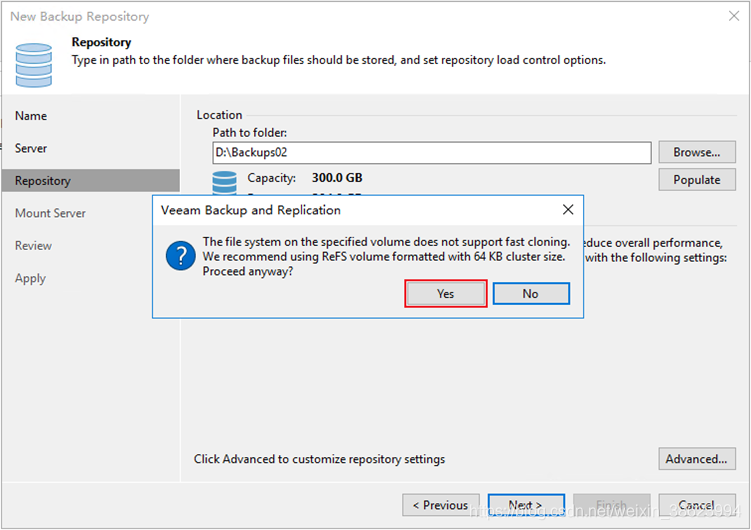This screenshot has height=530, width=751.
Task: Proceed with the Next button
Action: 526,505
